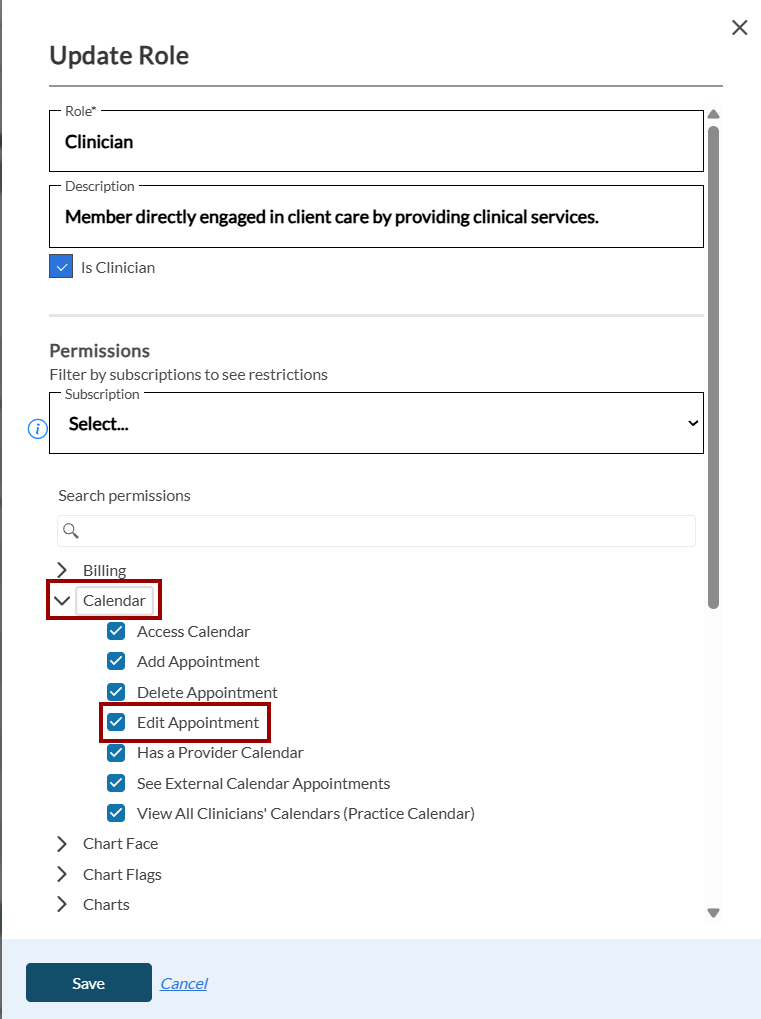Disable See External Calendar Appointments

pos(116,783)
